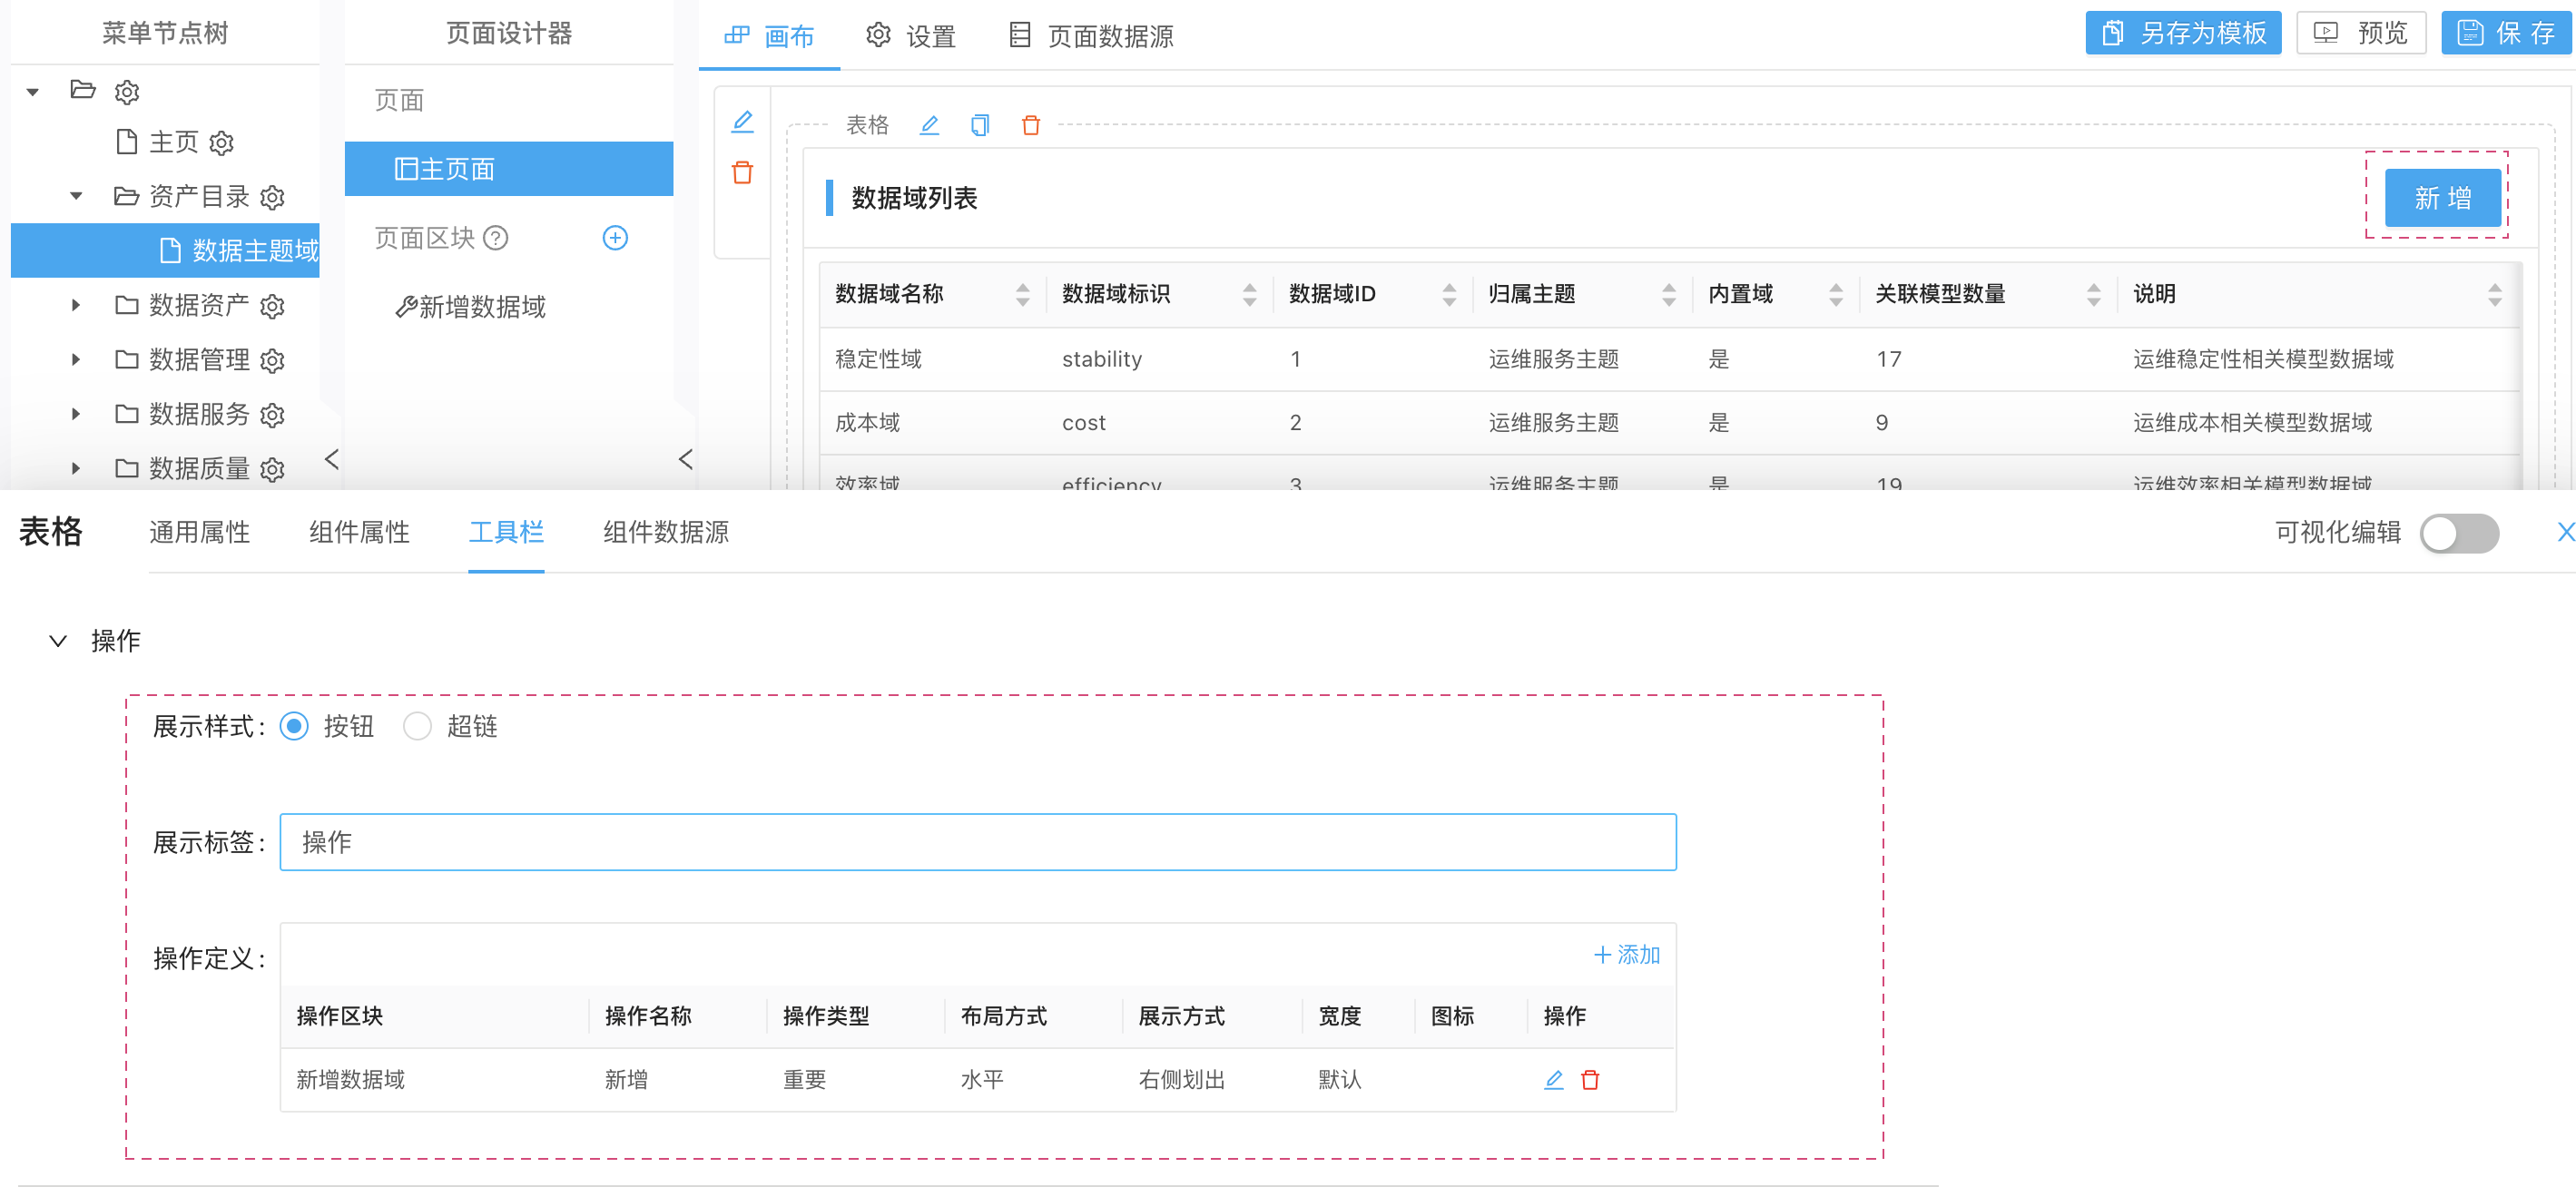The height and width of the screenshot is (1187, 2576).
Task: Click the edit pencil icon beside 表格 label
Action: tap(929, 125)
